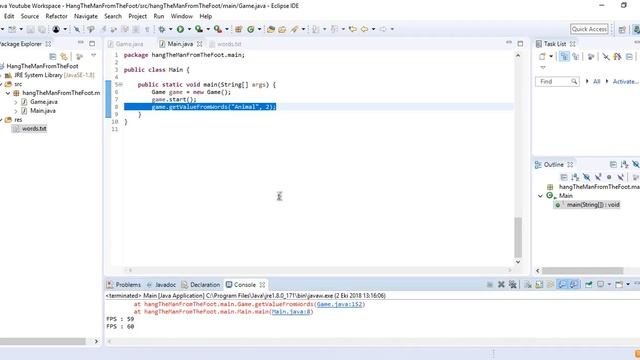Click the Game.java:152 stack trace link

(x=340, y=304)
